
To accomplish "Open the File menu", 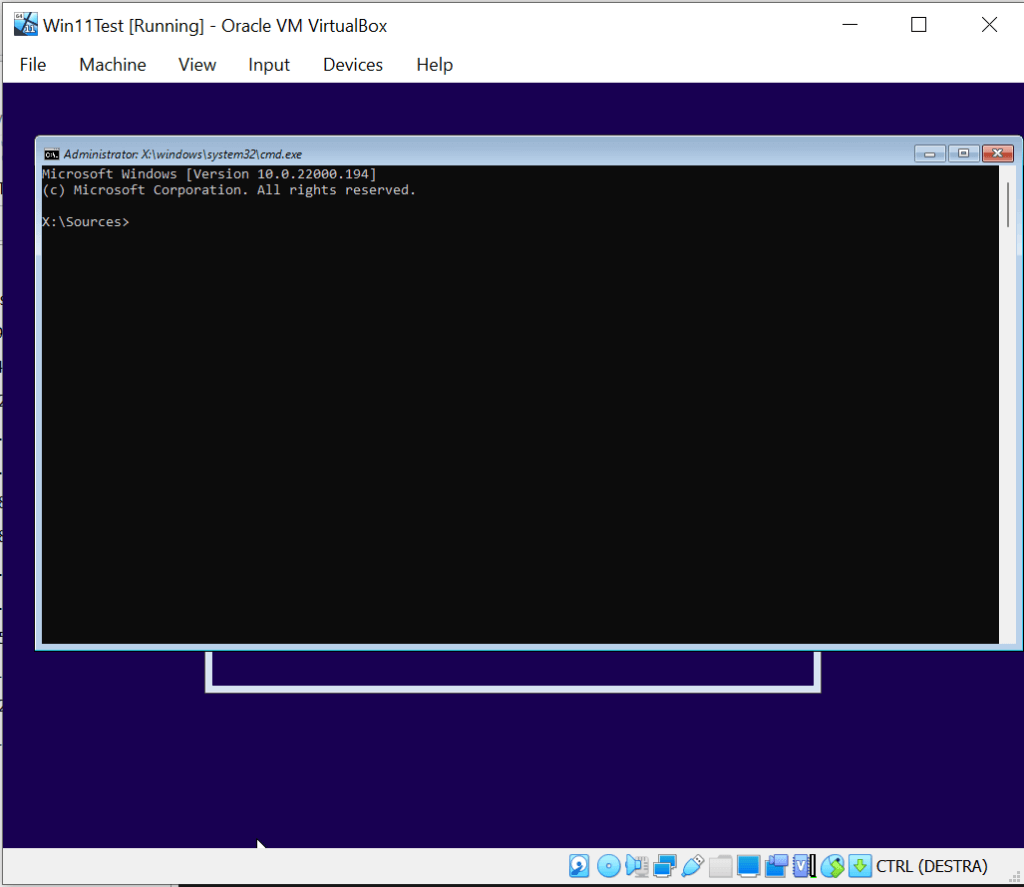I will point(33,65).
